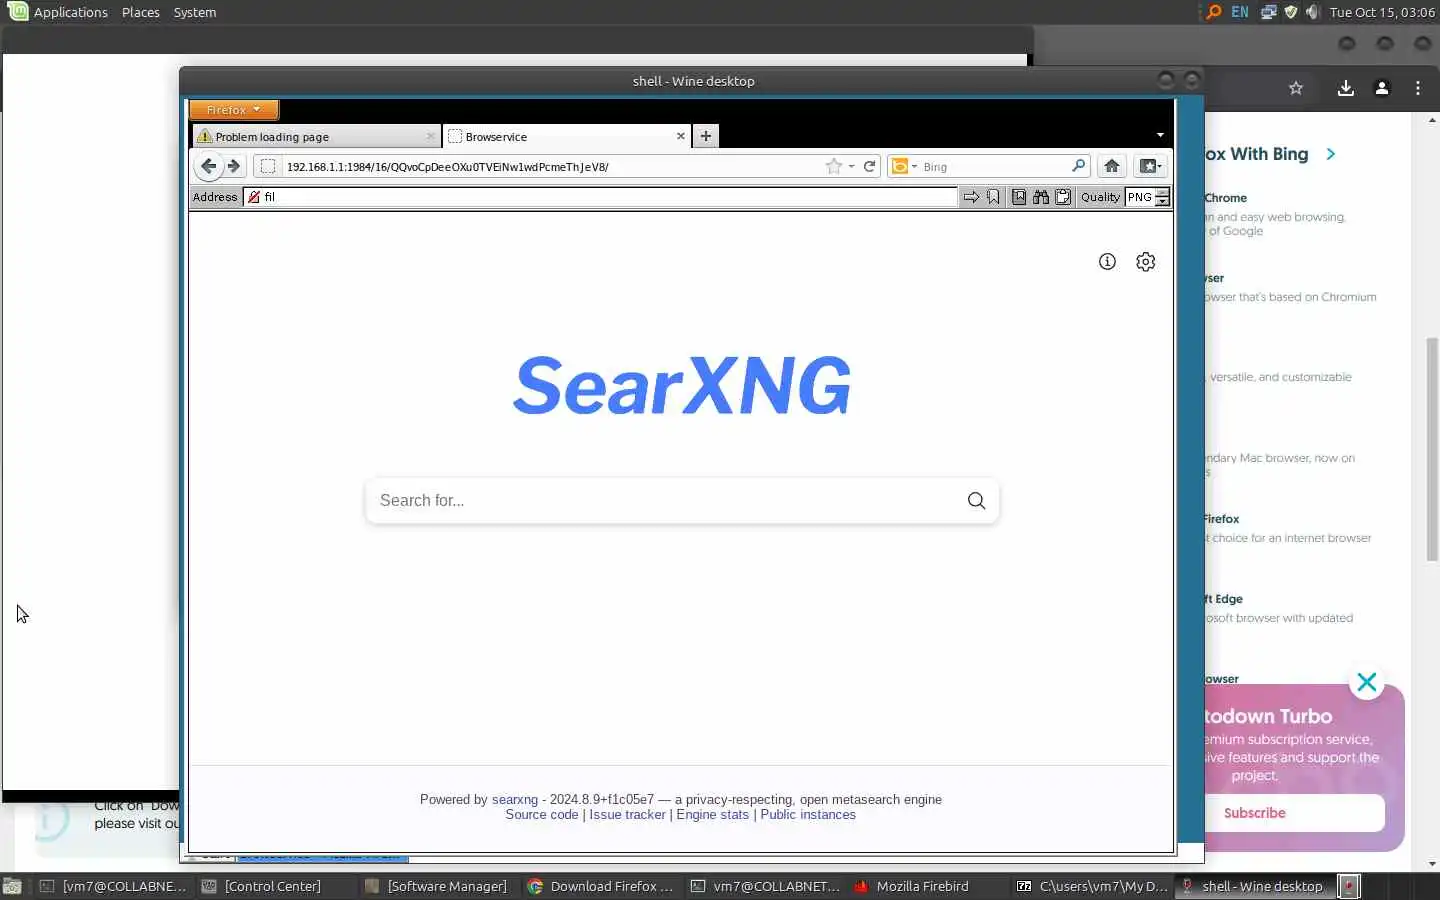The image size is (1440, 900).
Task: Open the Engine stats link
Action: click(x=712, y=815)
